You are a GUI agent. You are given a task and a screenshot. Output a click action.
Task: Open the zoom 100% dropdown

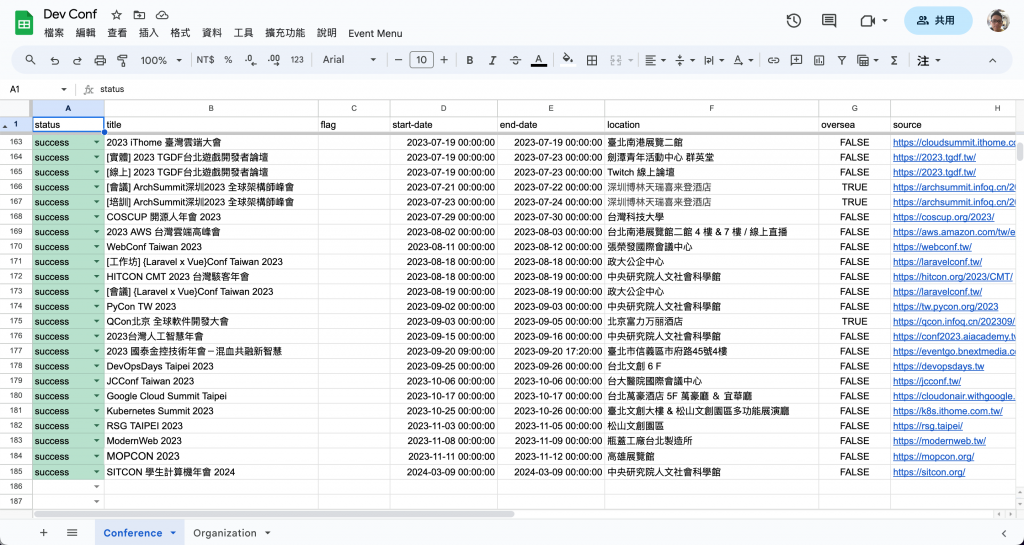(161, 60)
